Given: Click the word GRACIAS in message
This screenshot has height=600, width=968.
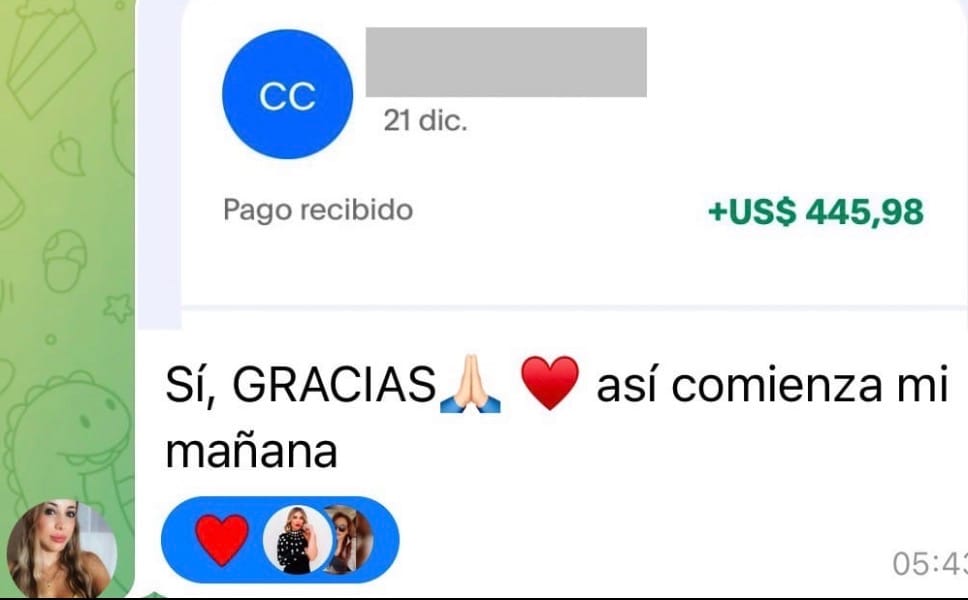Looking at the screenshot, I should pyautogui.click(x=334, y=384).
